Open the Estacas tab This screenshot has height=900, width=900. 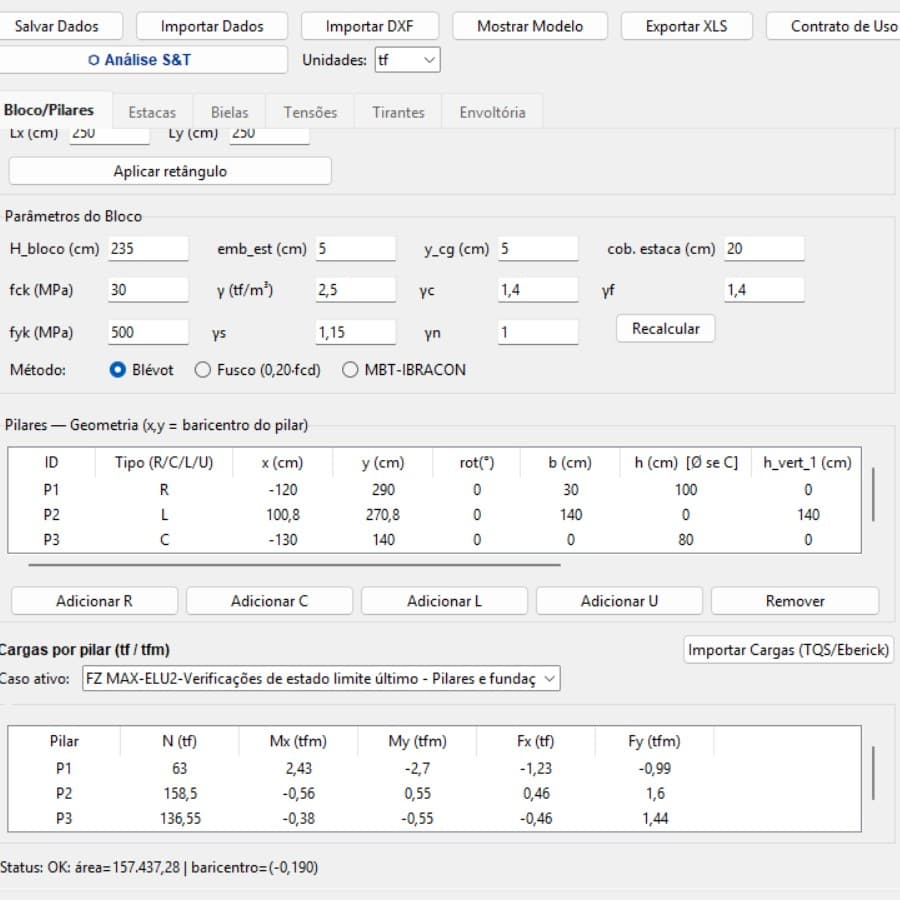[x=152, y=112]
